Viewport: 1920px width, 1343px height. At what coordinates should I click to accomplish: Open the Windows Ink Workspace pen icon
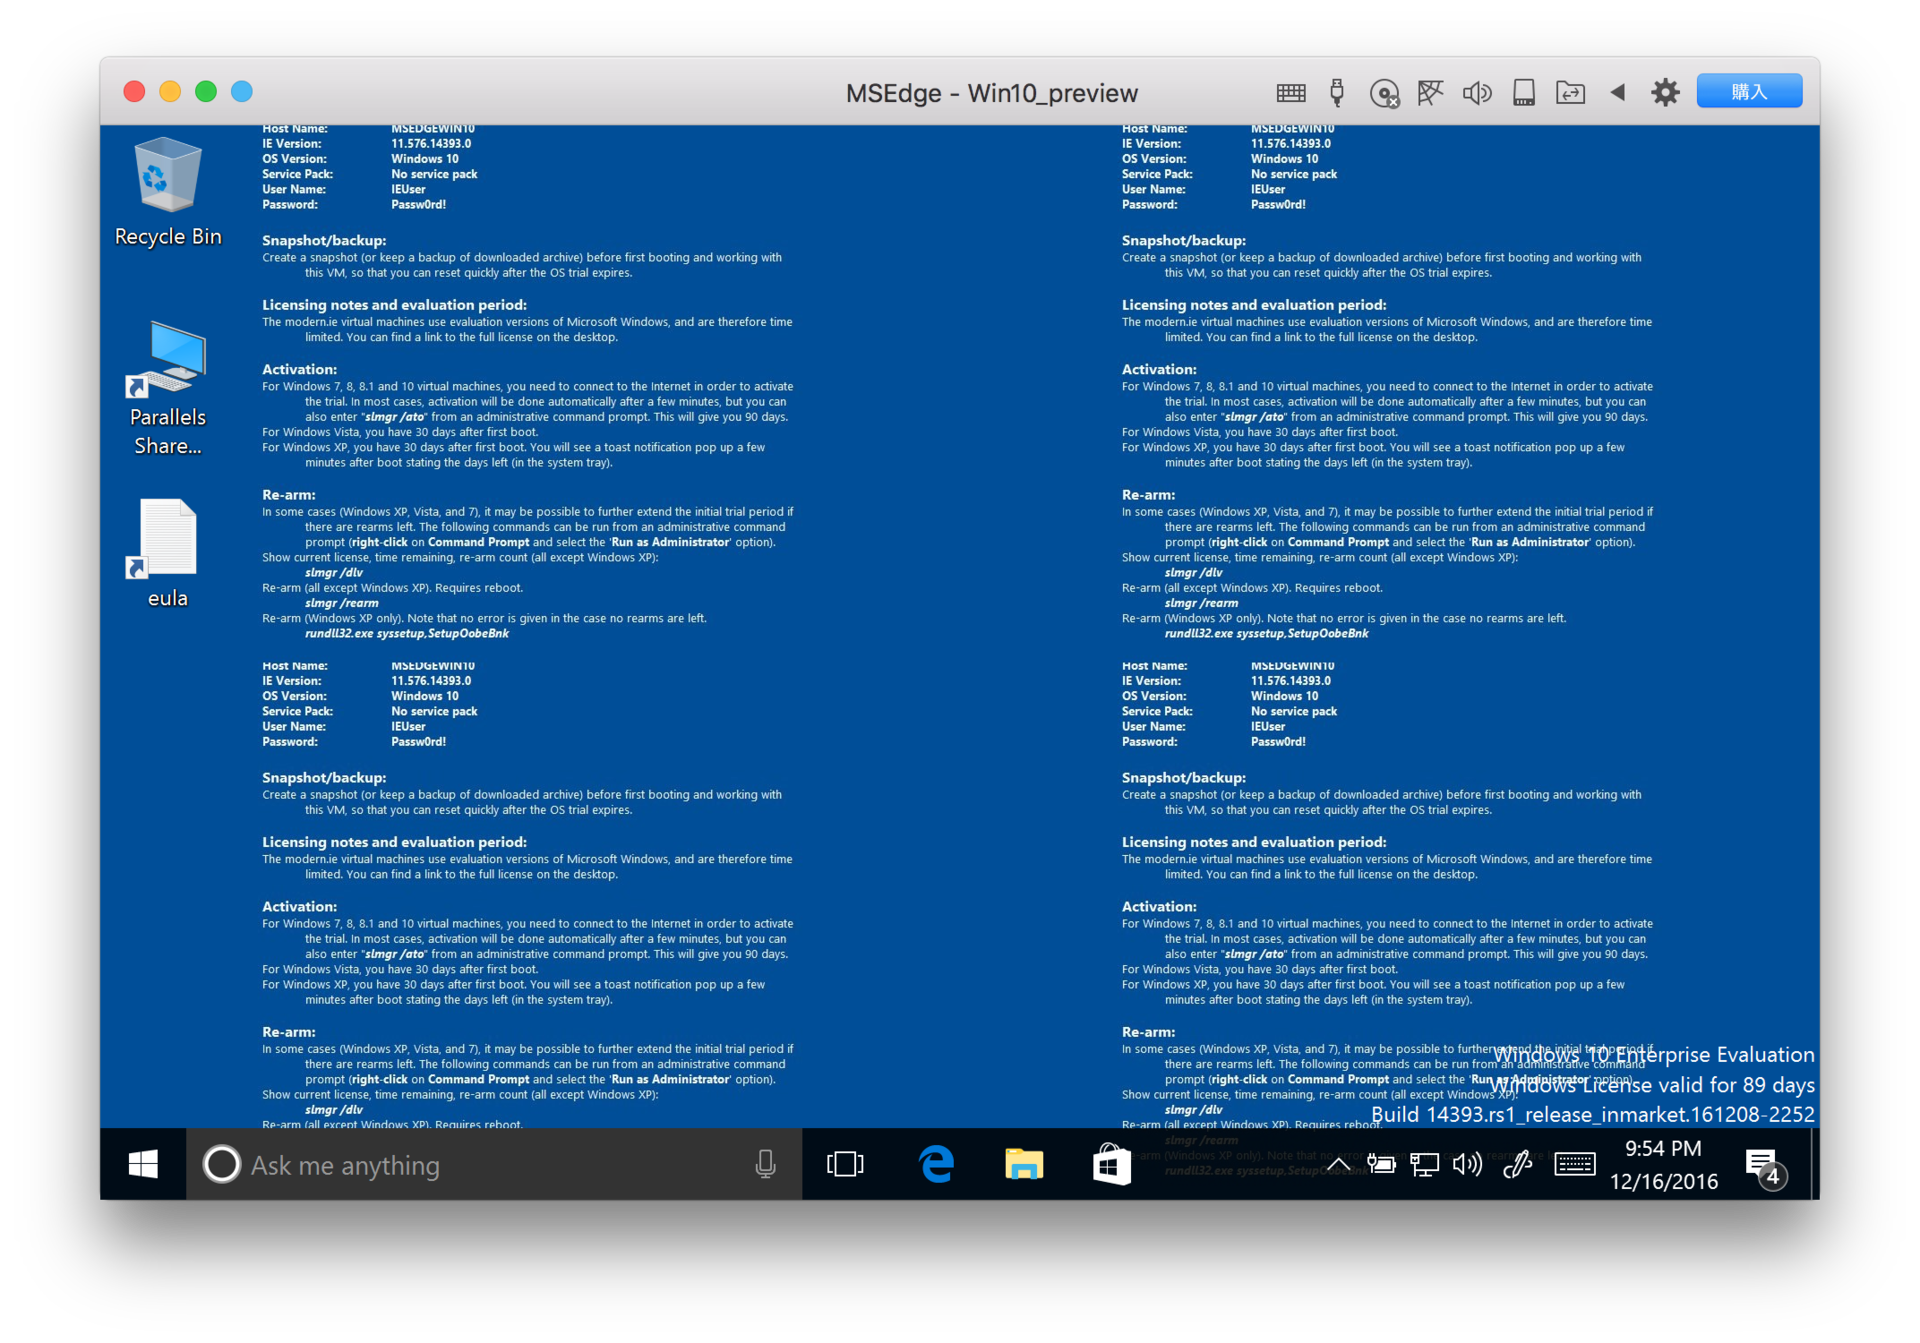1518,1164
